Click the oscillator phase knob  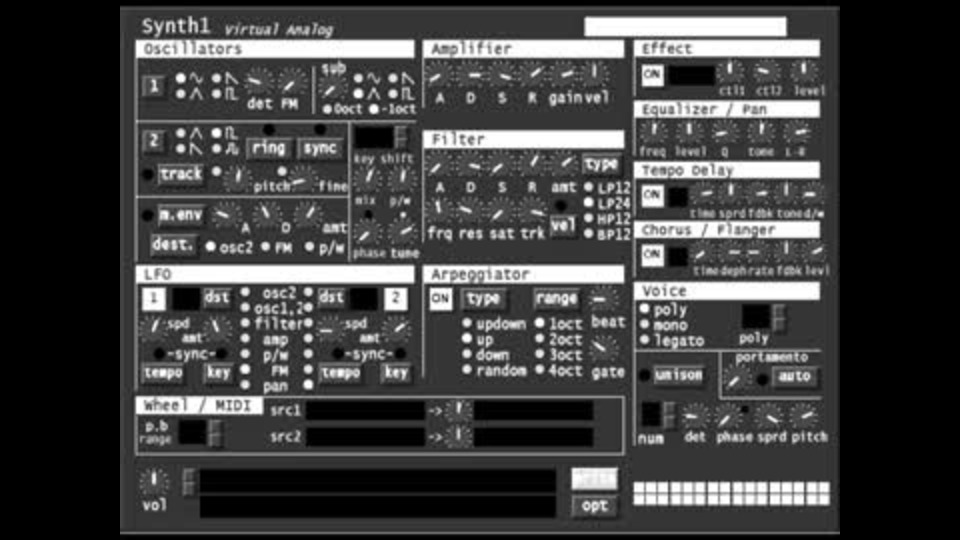367,233
